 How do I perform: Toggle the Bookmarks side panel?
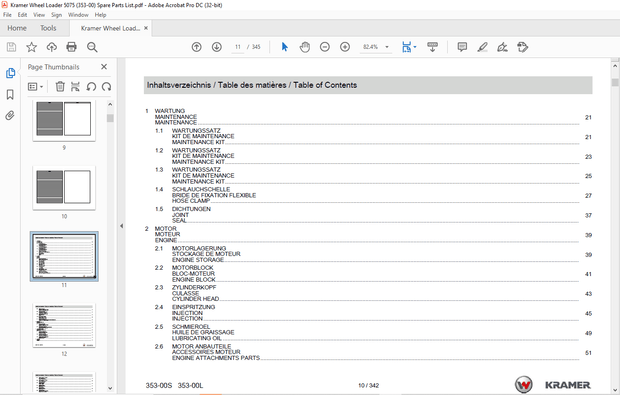[10, 94]
